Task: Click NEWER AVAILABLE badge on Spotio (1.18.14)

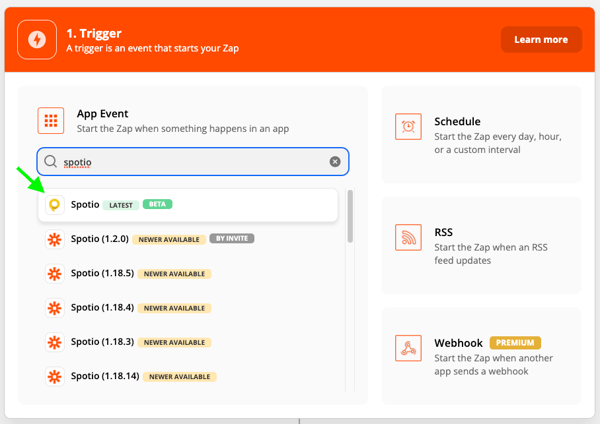Action: [x=180, y=377]
